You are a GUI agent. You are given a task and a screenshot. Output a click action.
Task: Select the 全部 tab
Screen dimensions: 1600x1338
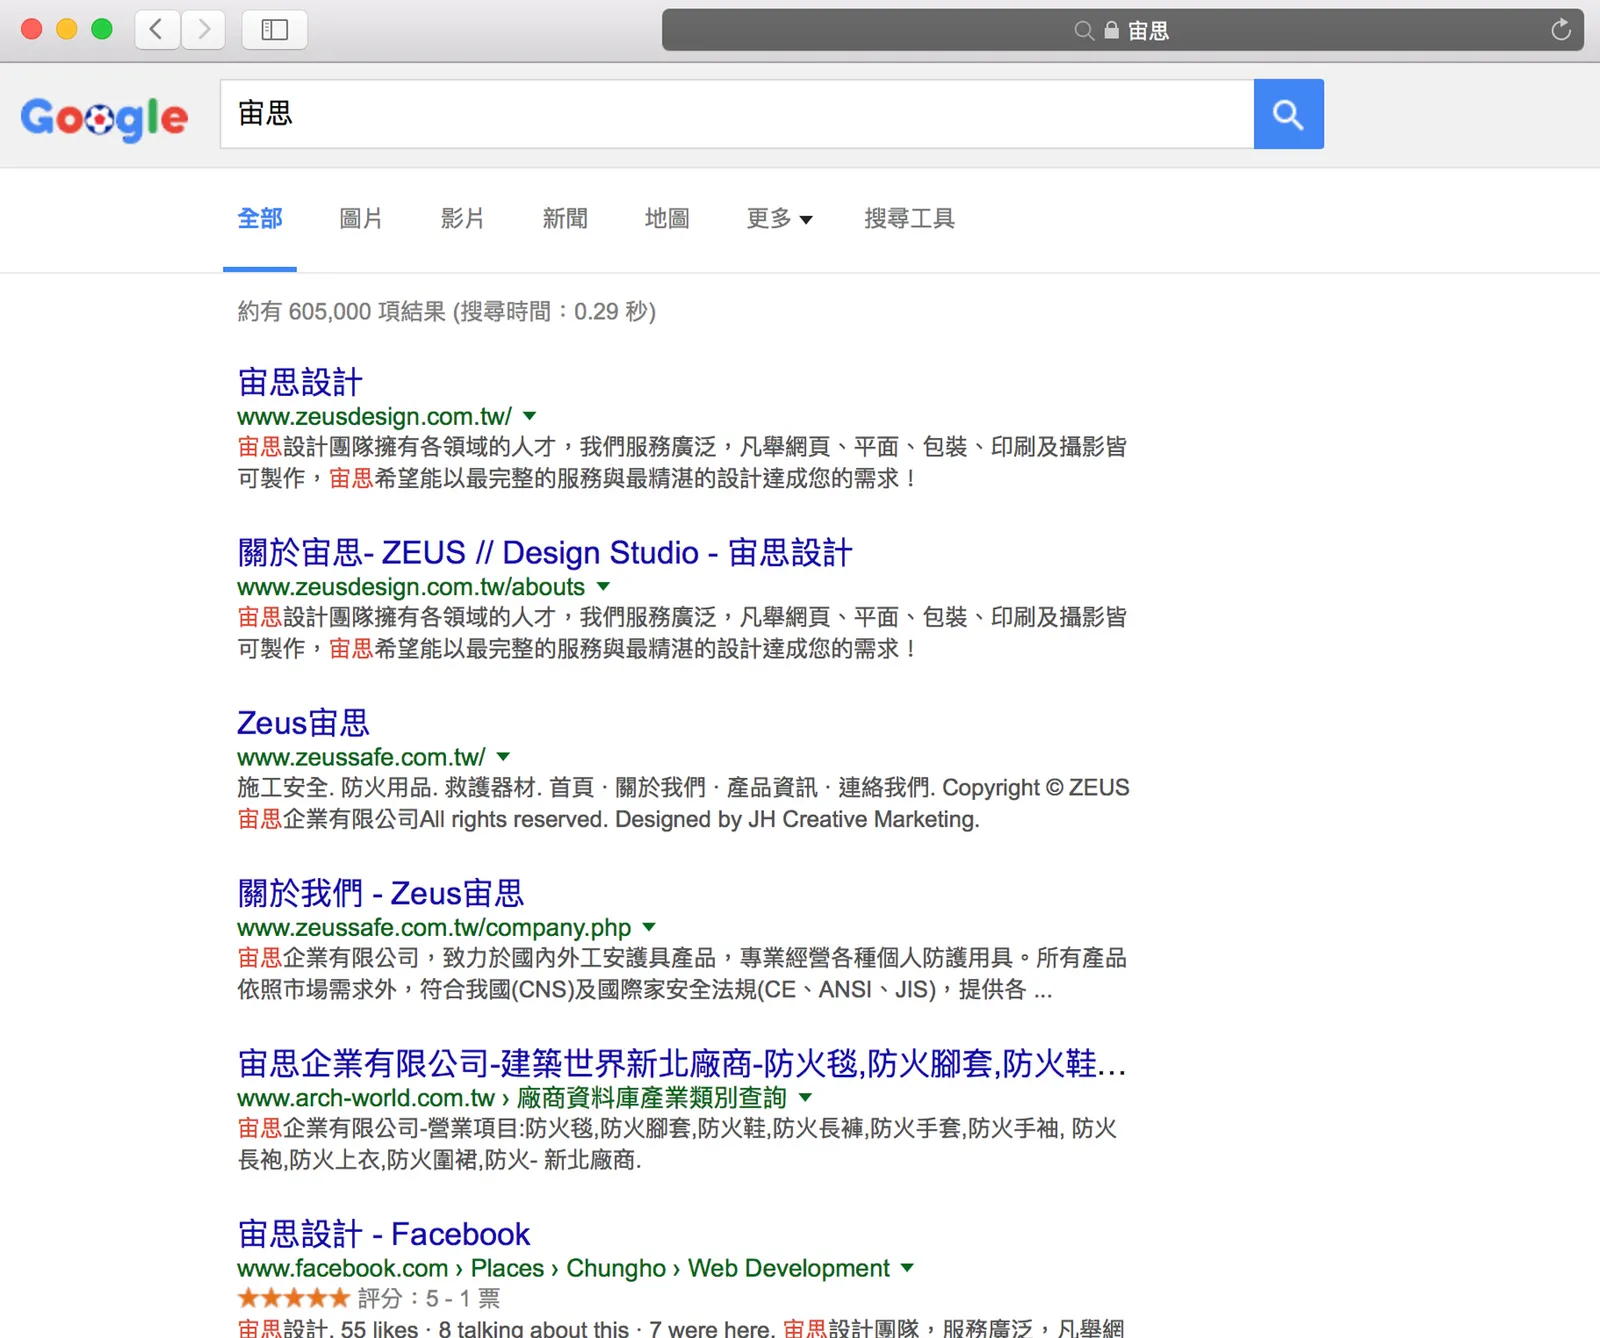pos(260,218)
